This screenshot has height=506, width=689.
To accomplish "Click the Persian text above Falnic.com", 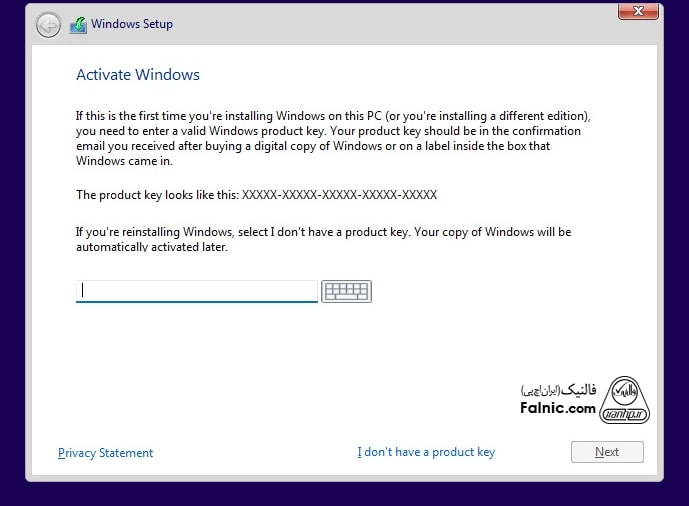I will pyautogui.click(x=560, y=389).
